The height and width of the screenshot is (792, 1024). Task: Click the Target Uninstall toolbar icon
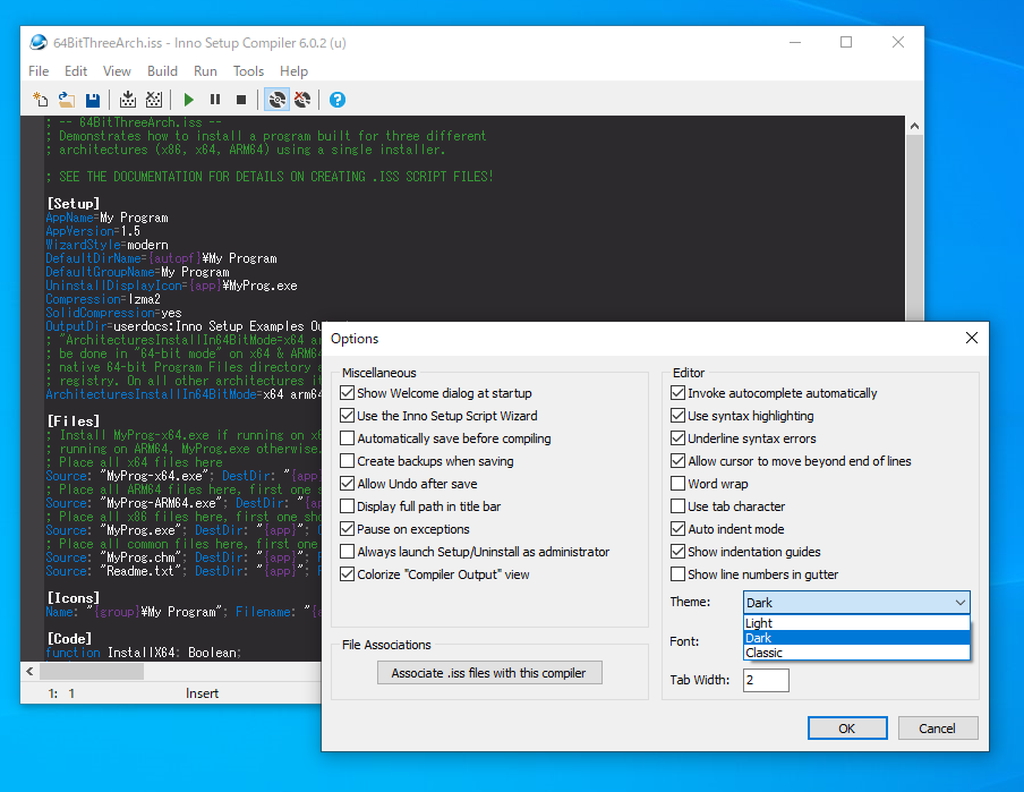[302, 100]
